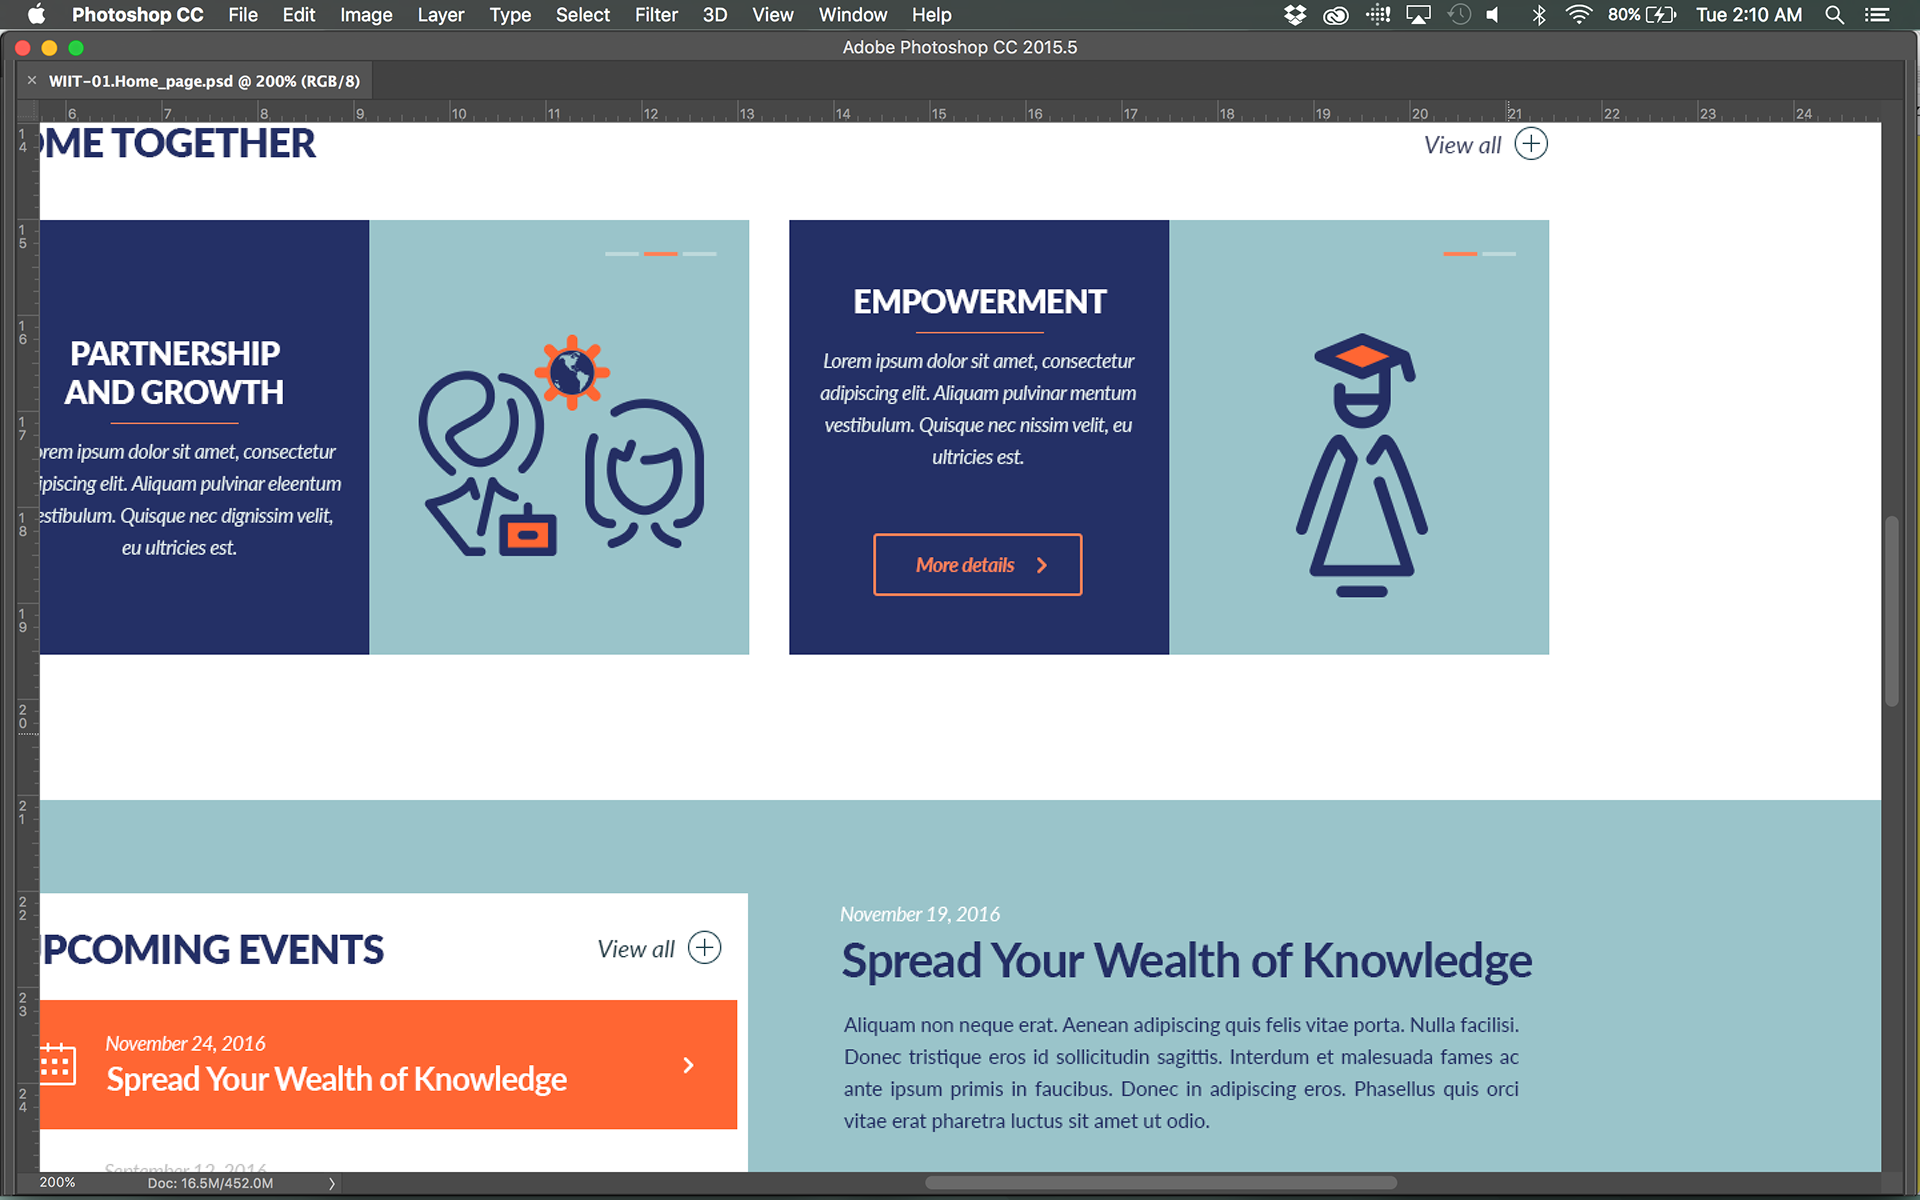1920x1200 pixels.
Task: Open the Layer menu
Action: point(440,15)
